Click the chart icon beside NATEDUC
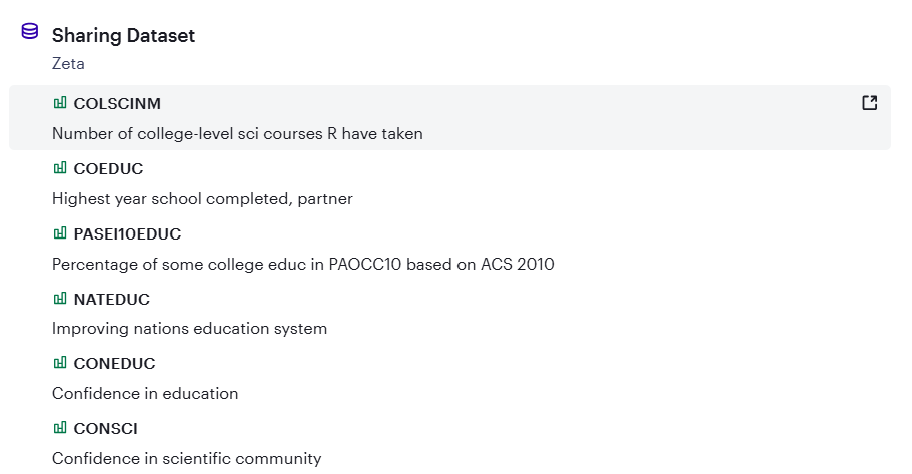 click(x=60, y=298)
